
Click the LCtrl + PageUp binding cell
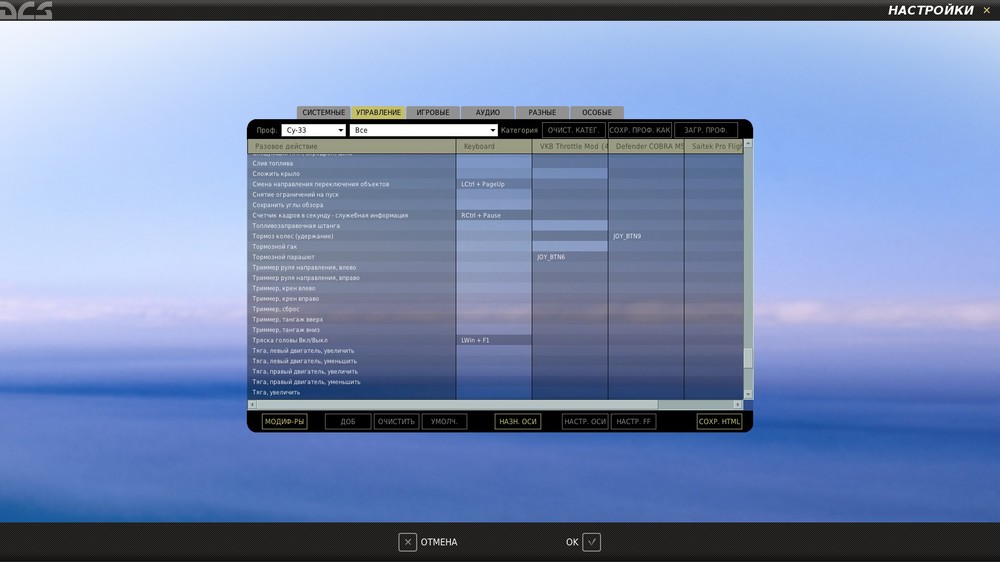494,184
